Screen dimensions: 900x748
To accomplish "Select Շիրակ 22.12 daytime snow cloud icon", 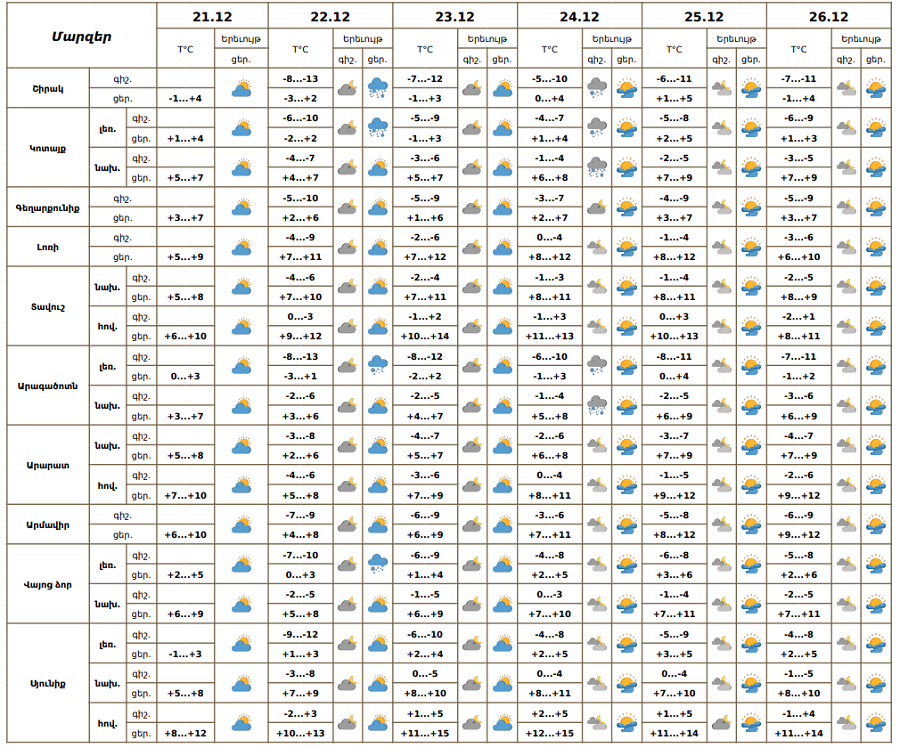I will pos(377,88).
